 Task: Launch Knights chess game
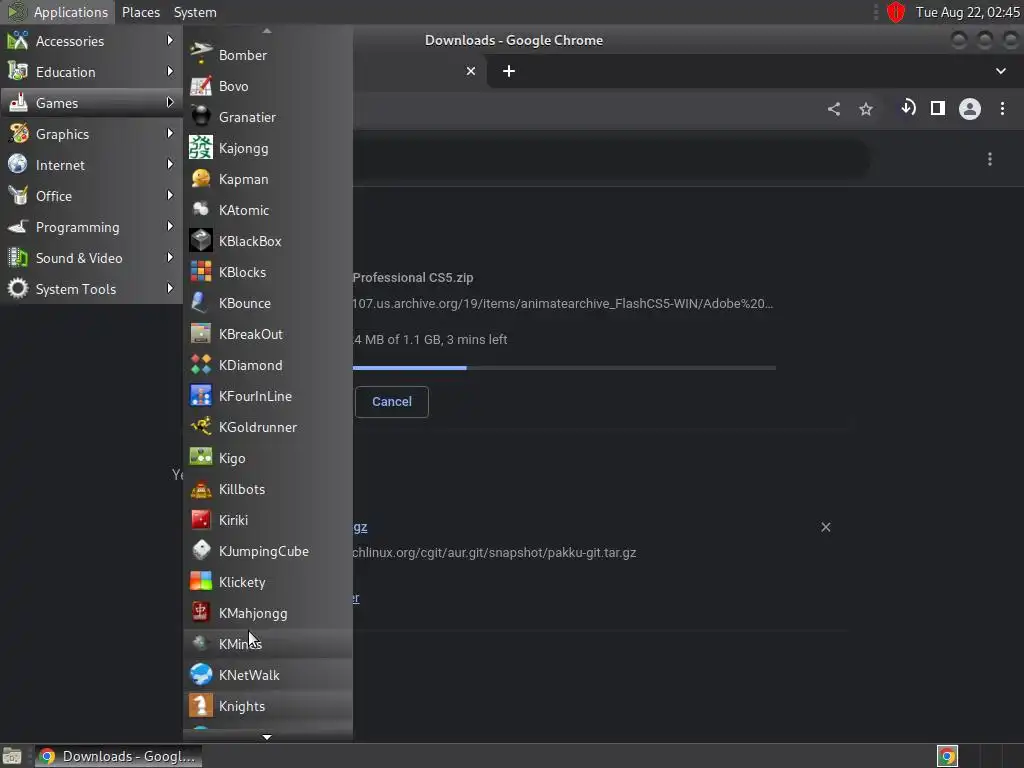(x=268, y=706)
